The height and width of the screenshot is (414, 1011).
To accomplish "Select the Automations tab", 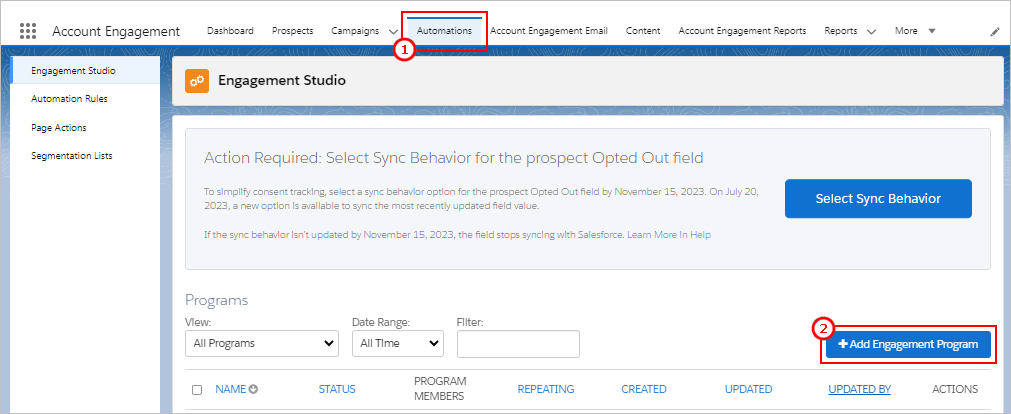I will click(444, 30).
